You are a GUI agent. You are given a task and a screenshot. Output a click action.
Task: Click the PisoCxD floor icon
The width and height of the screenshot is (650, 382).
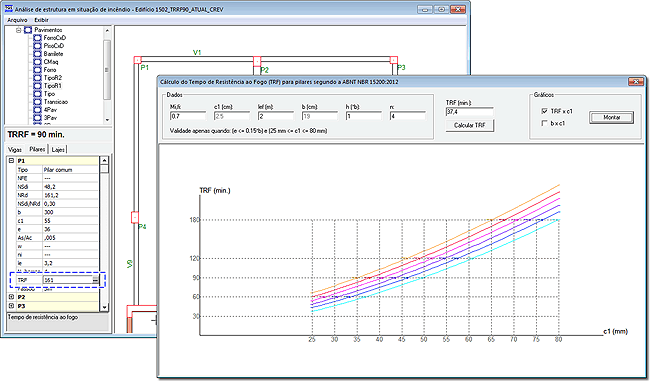pos(37,46)
